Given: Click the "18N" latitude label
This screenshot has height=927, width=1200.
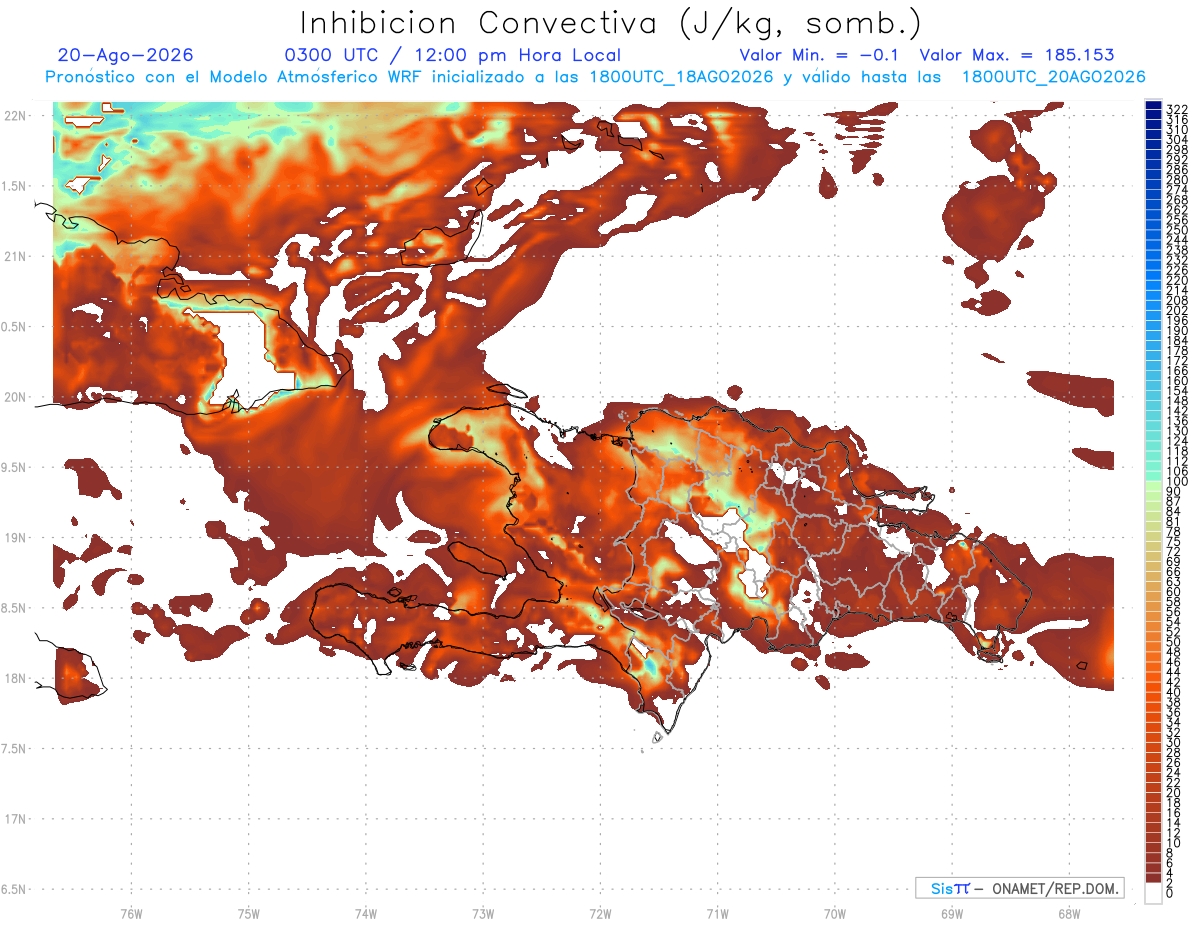Looking at the screenshot, I should [x=15, y=679].
